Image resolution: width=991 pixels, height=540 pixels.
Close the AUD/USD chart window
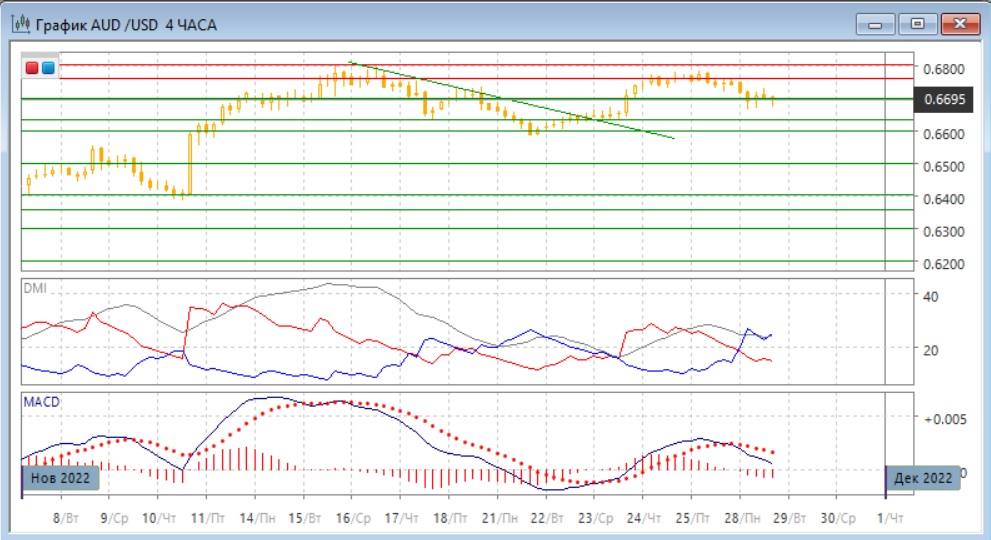click(958, 23)
